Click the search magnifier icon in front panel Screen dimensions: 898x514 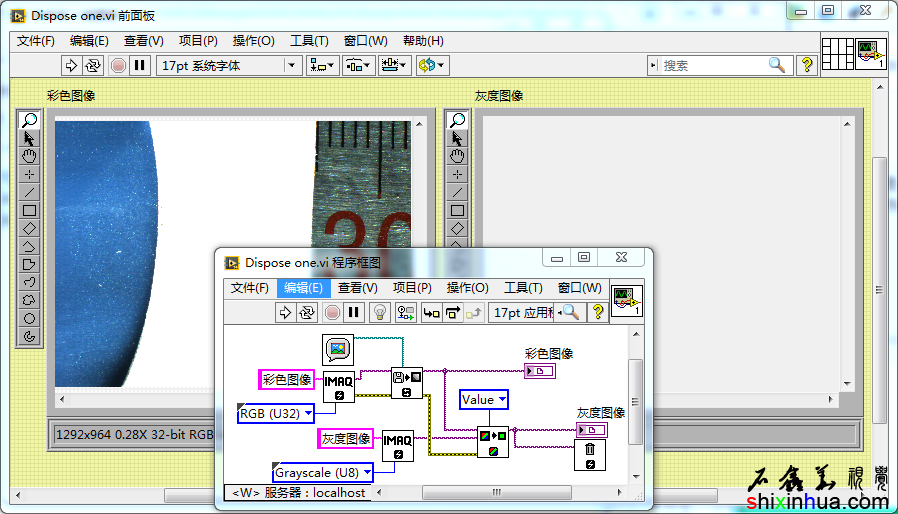(x=777, y=65)
